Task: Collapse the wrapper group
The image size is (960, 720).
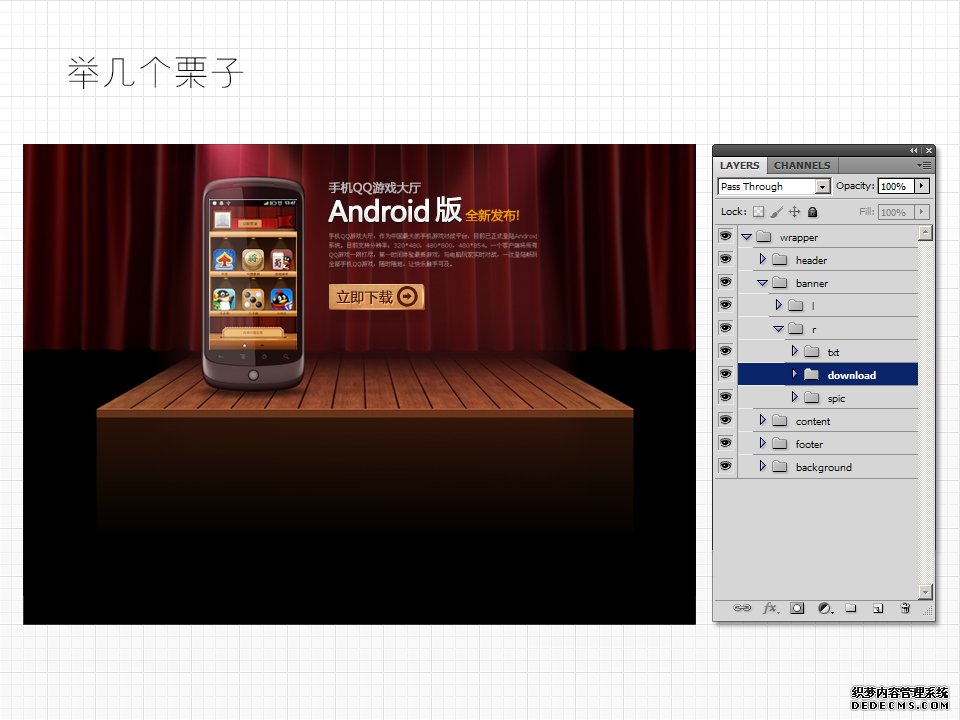Action: tap(746, 236)
